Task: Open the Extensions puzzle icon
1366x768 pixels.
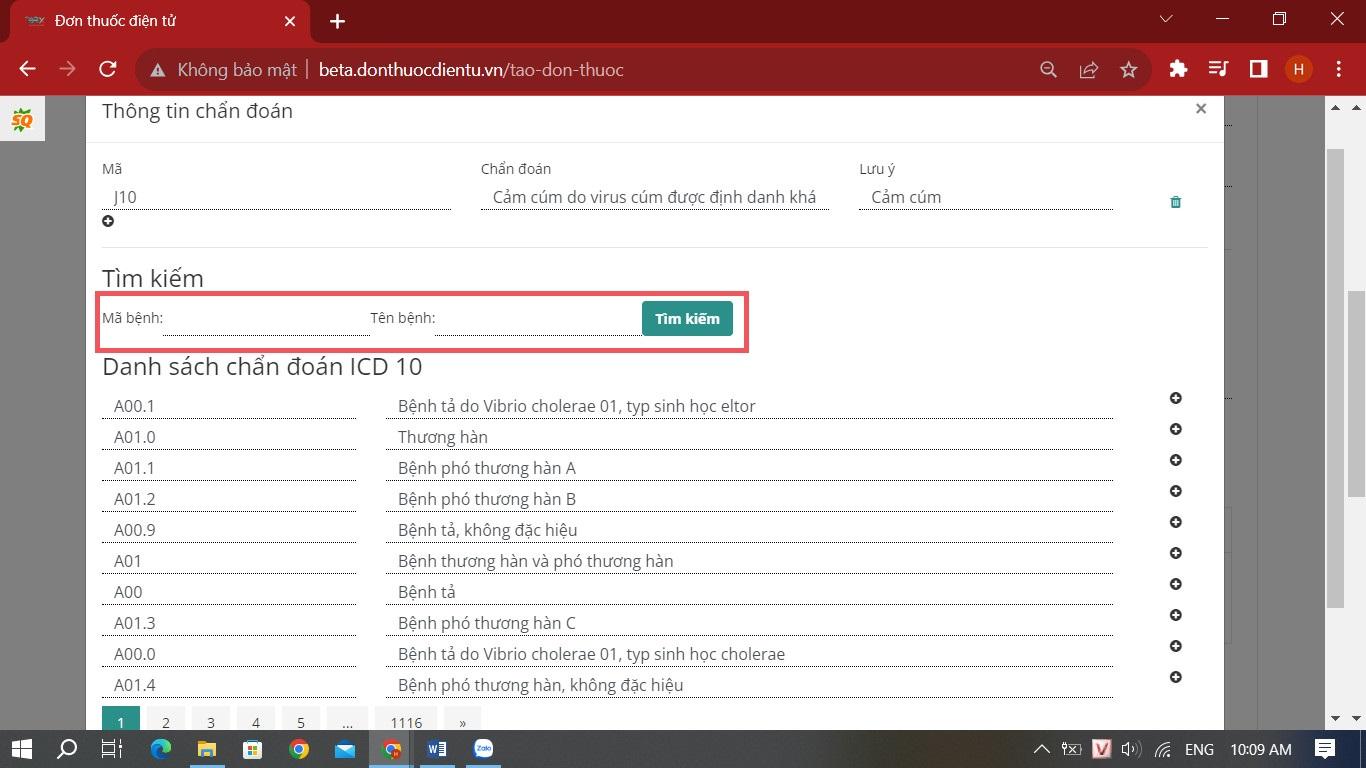Action: click(1178, 69)
